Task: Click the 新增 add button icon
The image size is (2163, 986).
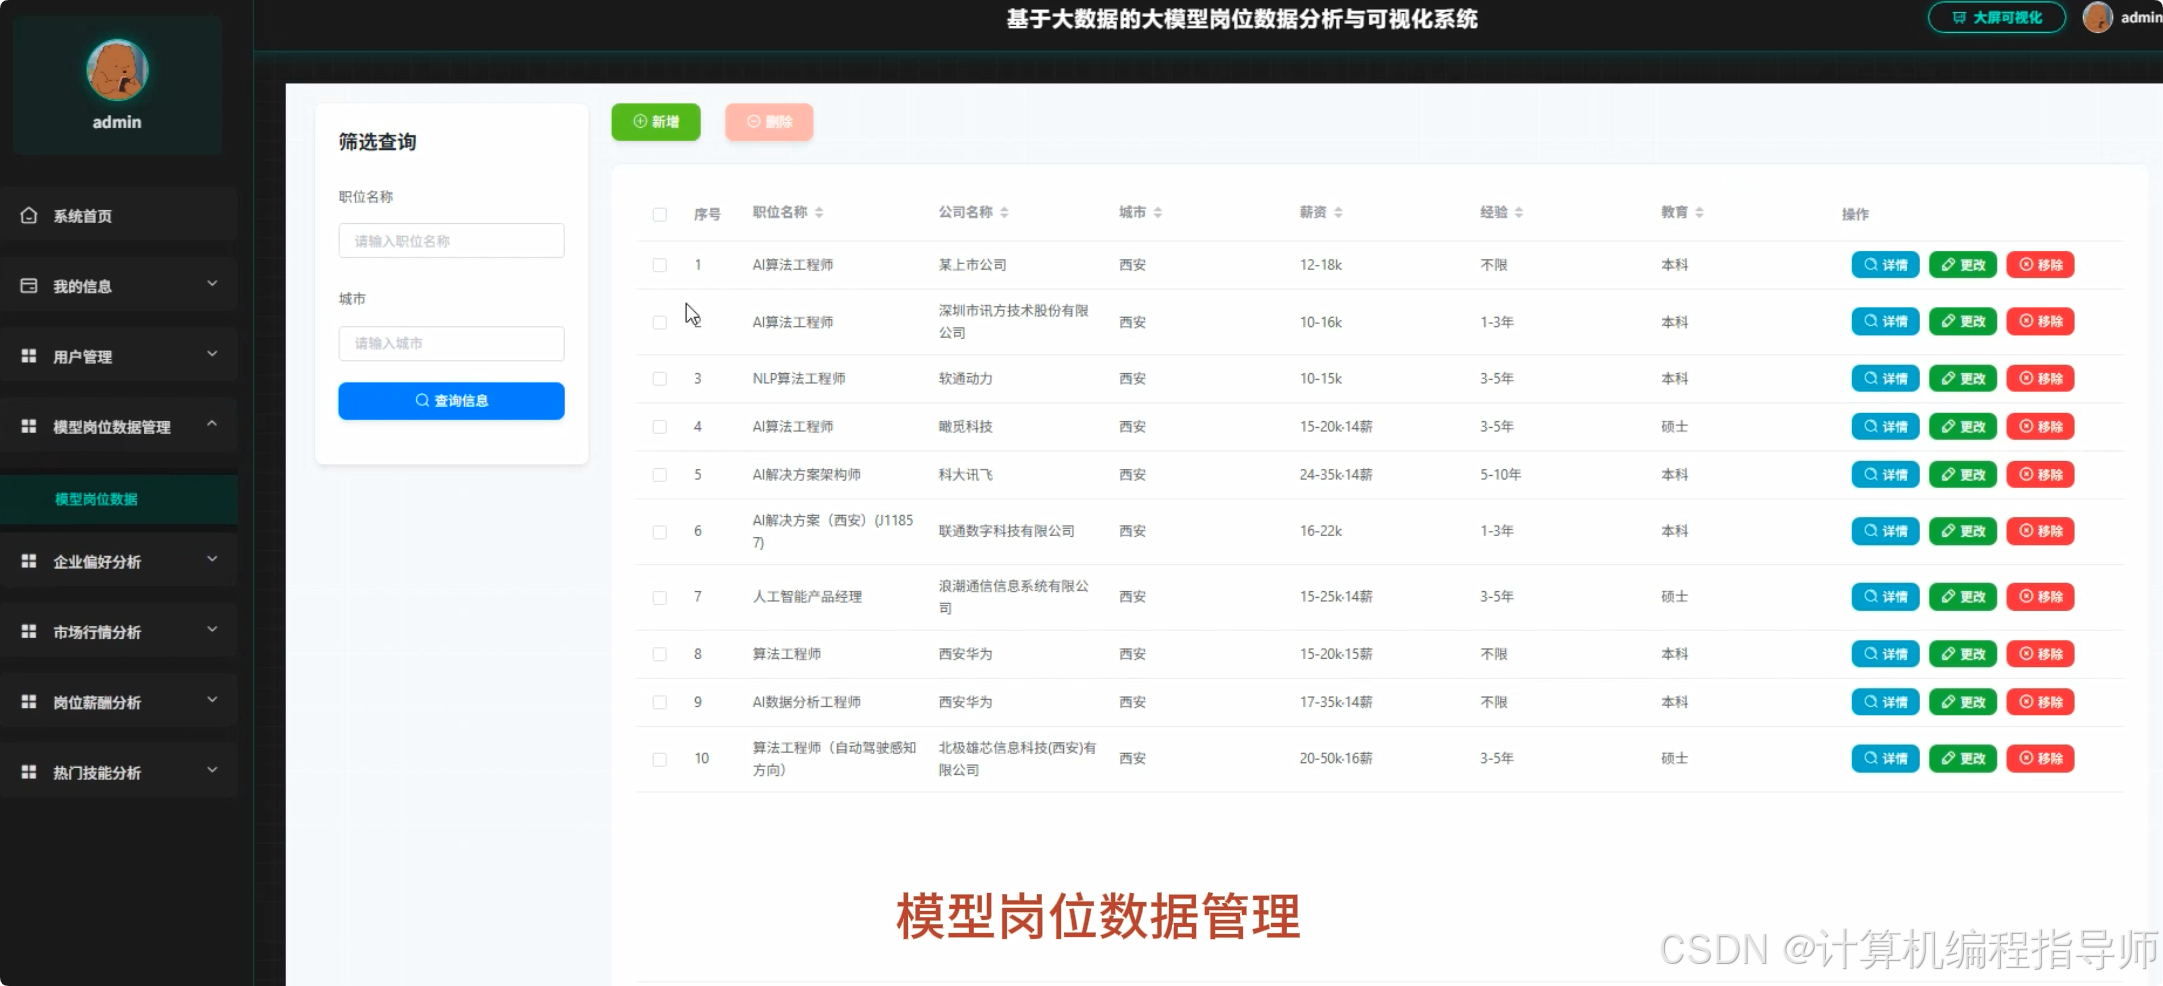Action: click(x=639, y=121)
